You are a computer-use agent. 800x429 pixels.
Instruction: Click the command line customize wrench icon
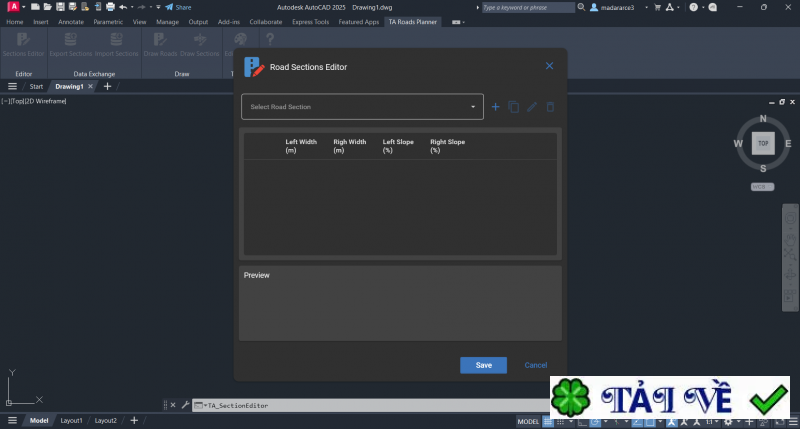point(185,405)
